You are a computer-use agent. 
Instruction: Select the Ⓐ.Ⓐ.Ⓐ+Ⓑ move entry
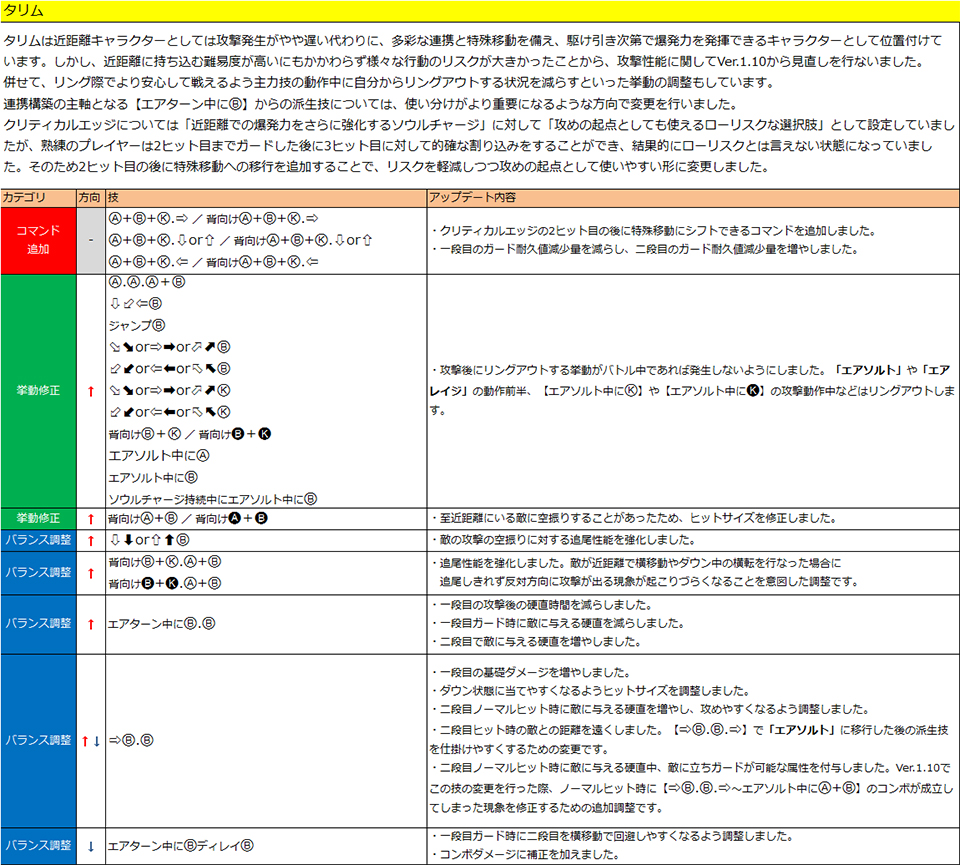(x=147, y=282)
